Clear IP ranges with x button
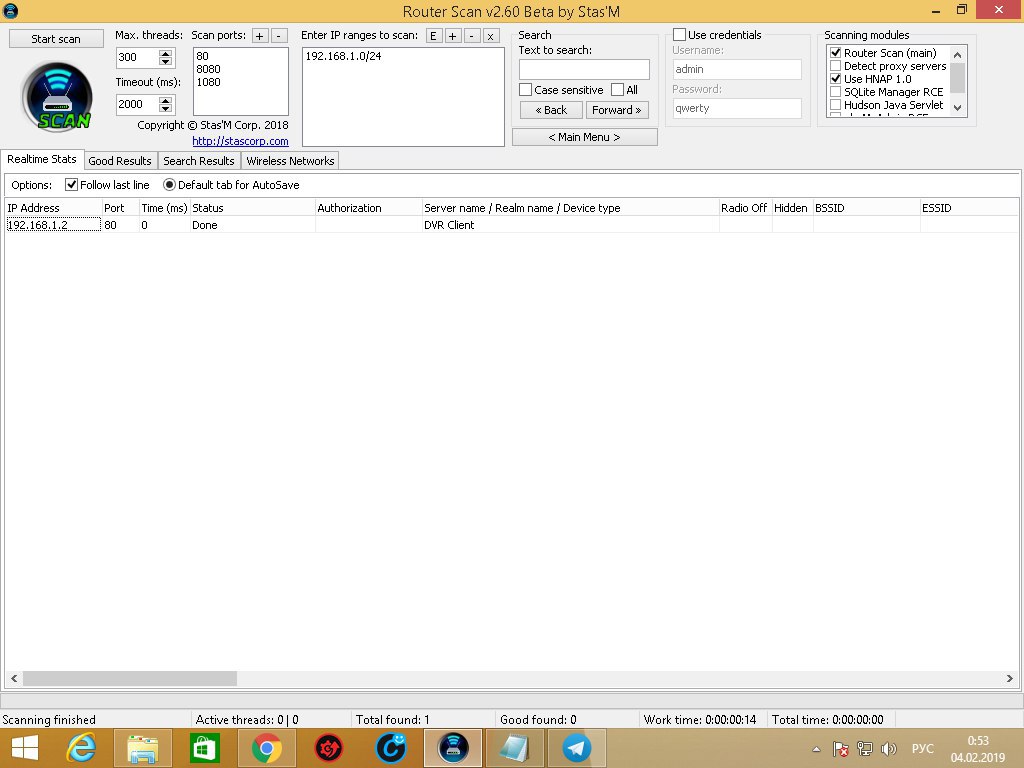The height and width of the screenshot is (768, 1024). click(490, 36)
